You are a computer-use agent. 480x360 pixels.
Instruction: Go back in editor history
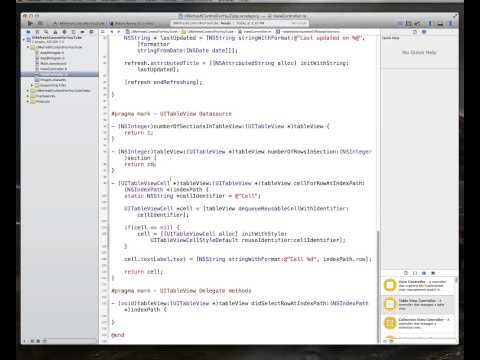pos(112,32)
